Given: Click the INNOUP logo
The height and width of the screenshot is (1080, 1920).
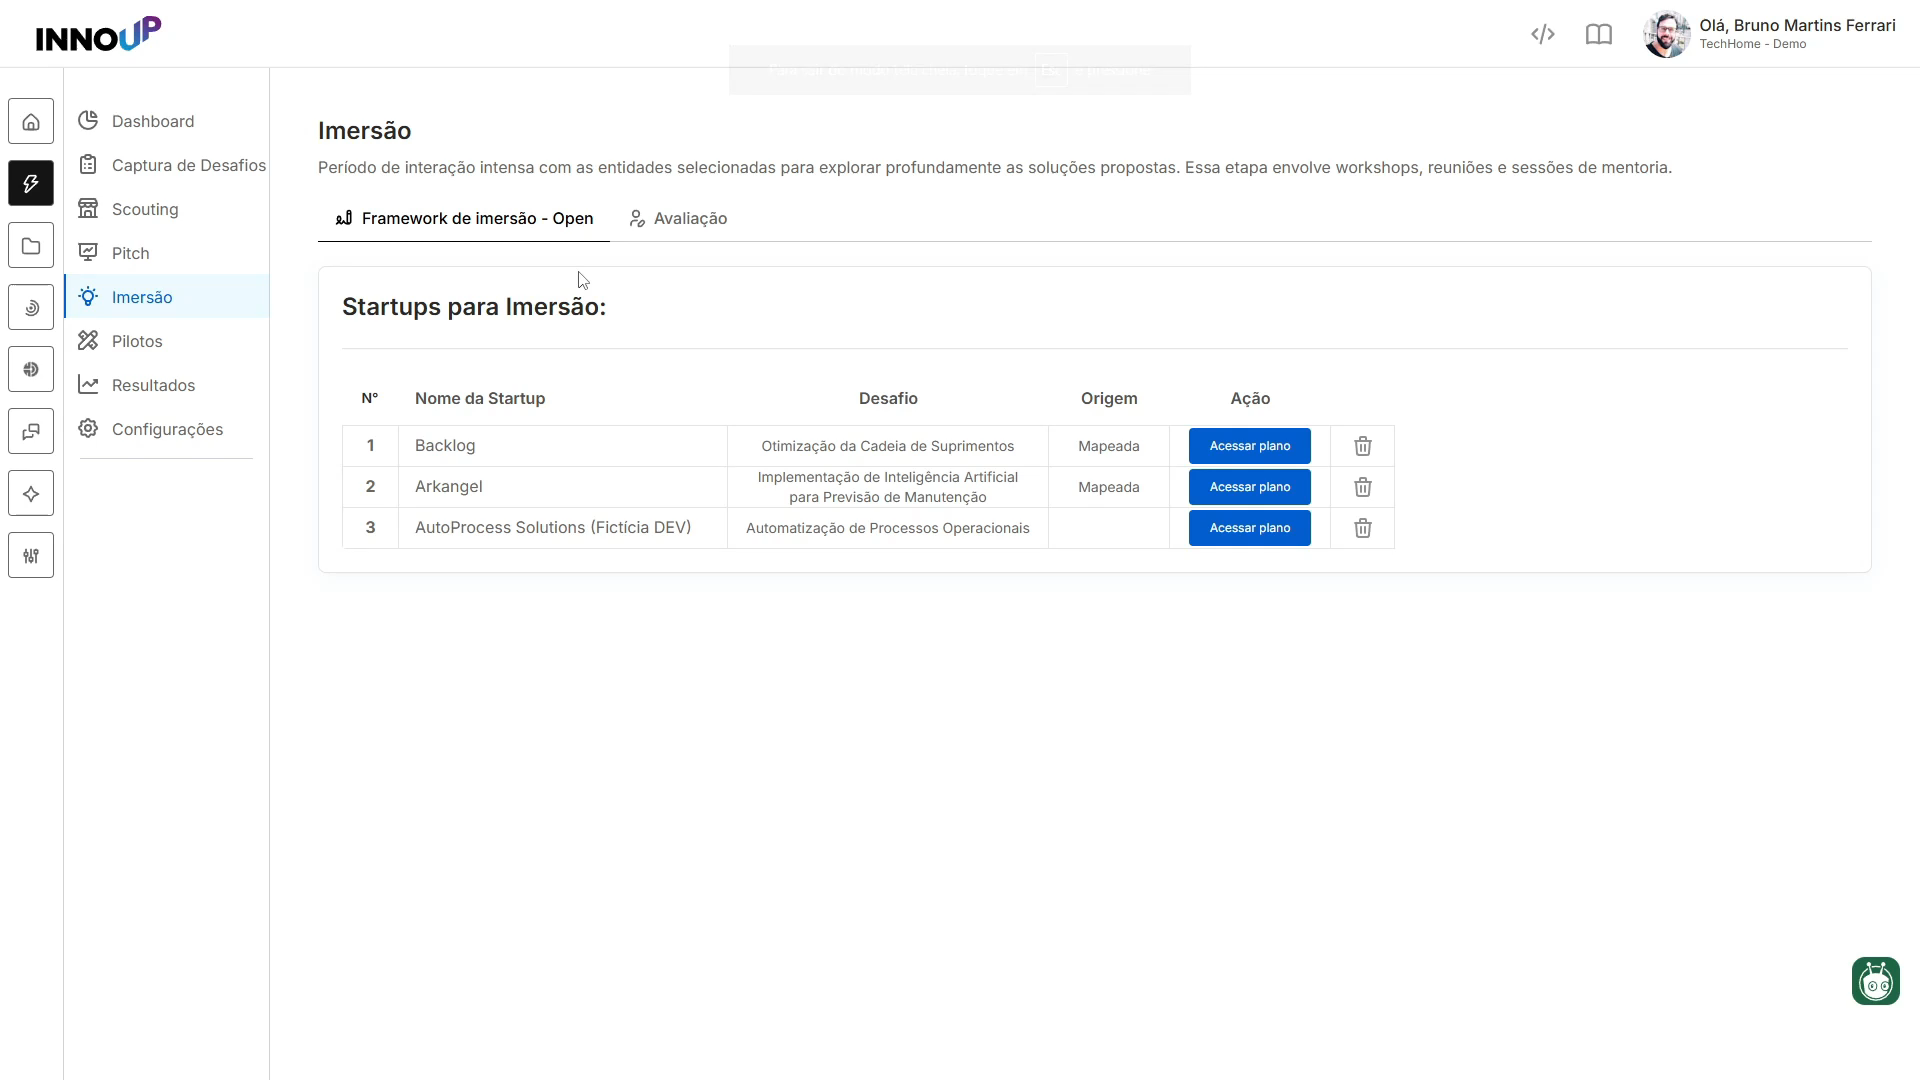Looking at the screenshot, I should coord(98,34).
